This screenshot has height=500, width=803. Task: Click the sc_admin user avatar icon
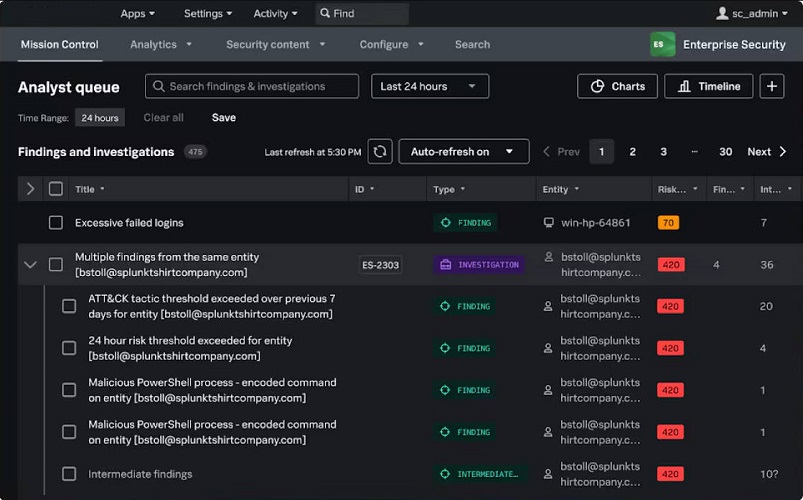[722, 13]
